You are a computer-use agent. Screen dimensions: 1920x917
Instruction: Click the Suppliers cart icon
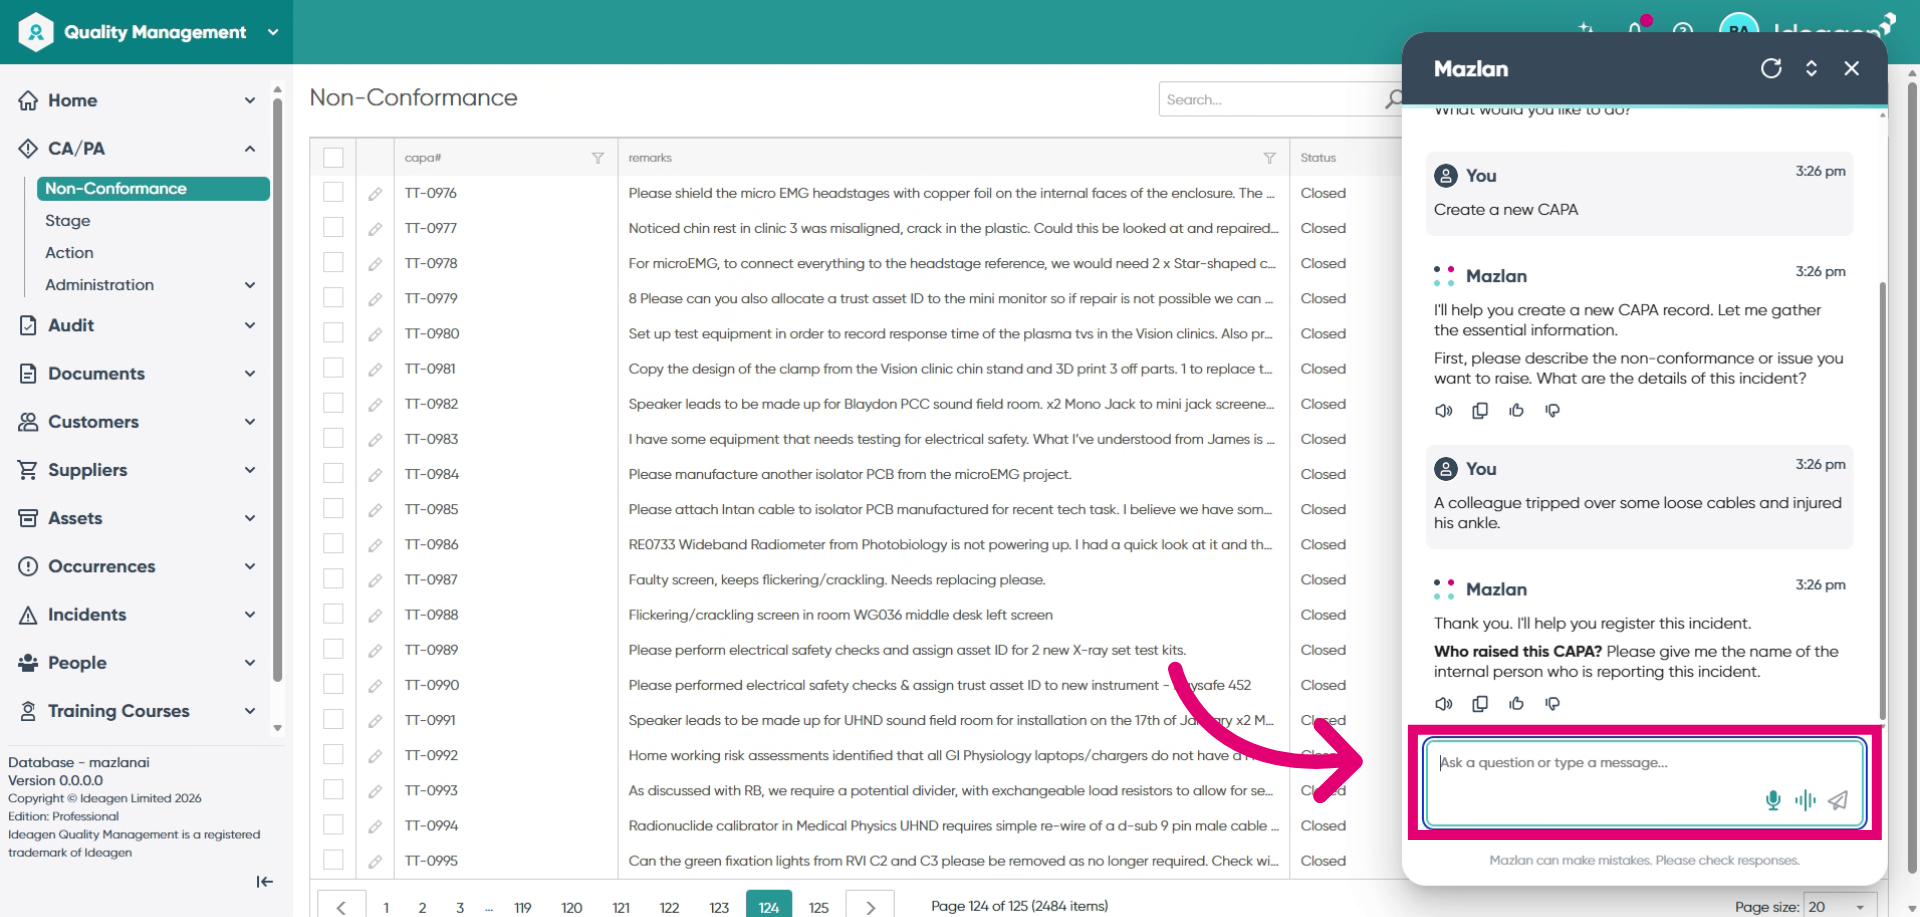pyautogui.click(x=28, y=470)
